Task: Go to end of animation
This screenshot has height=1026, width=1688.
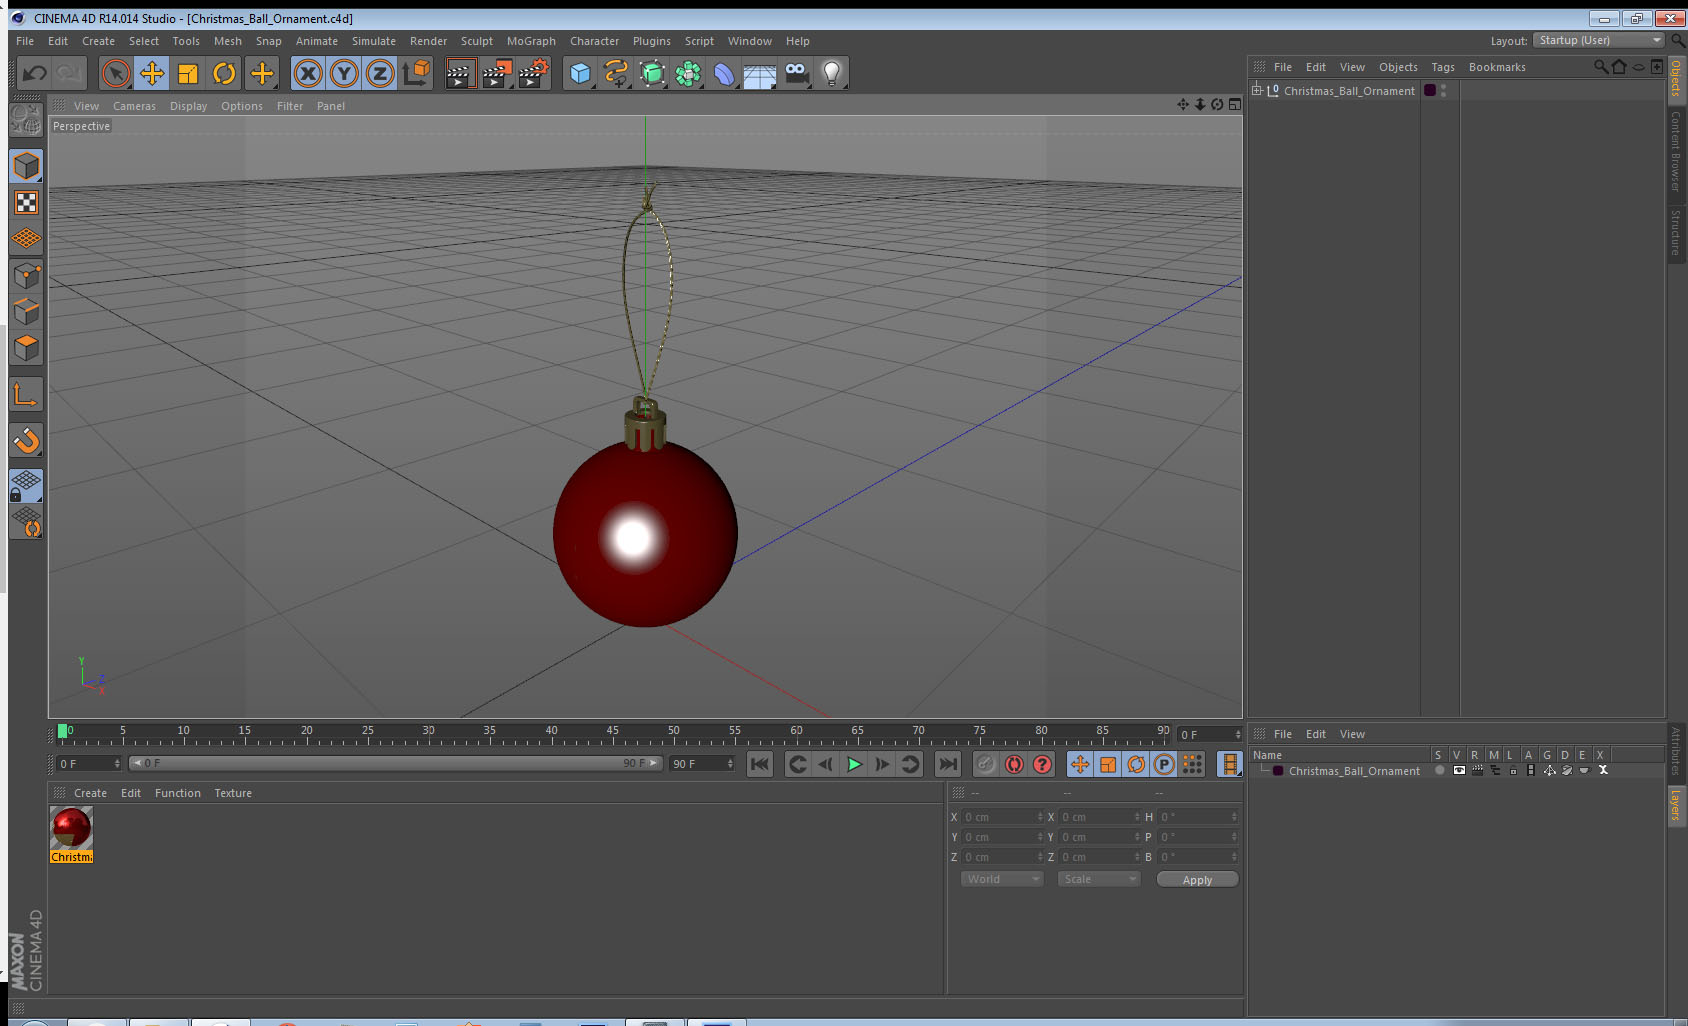Action: (947, 764)
